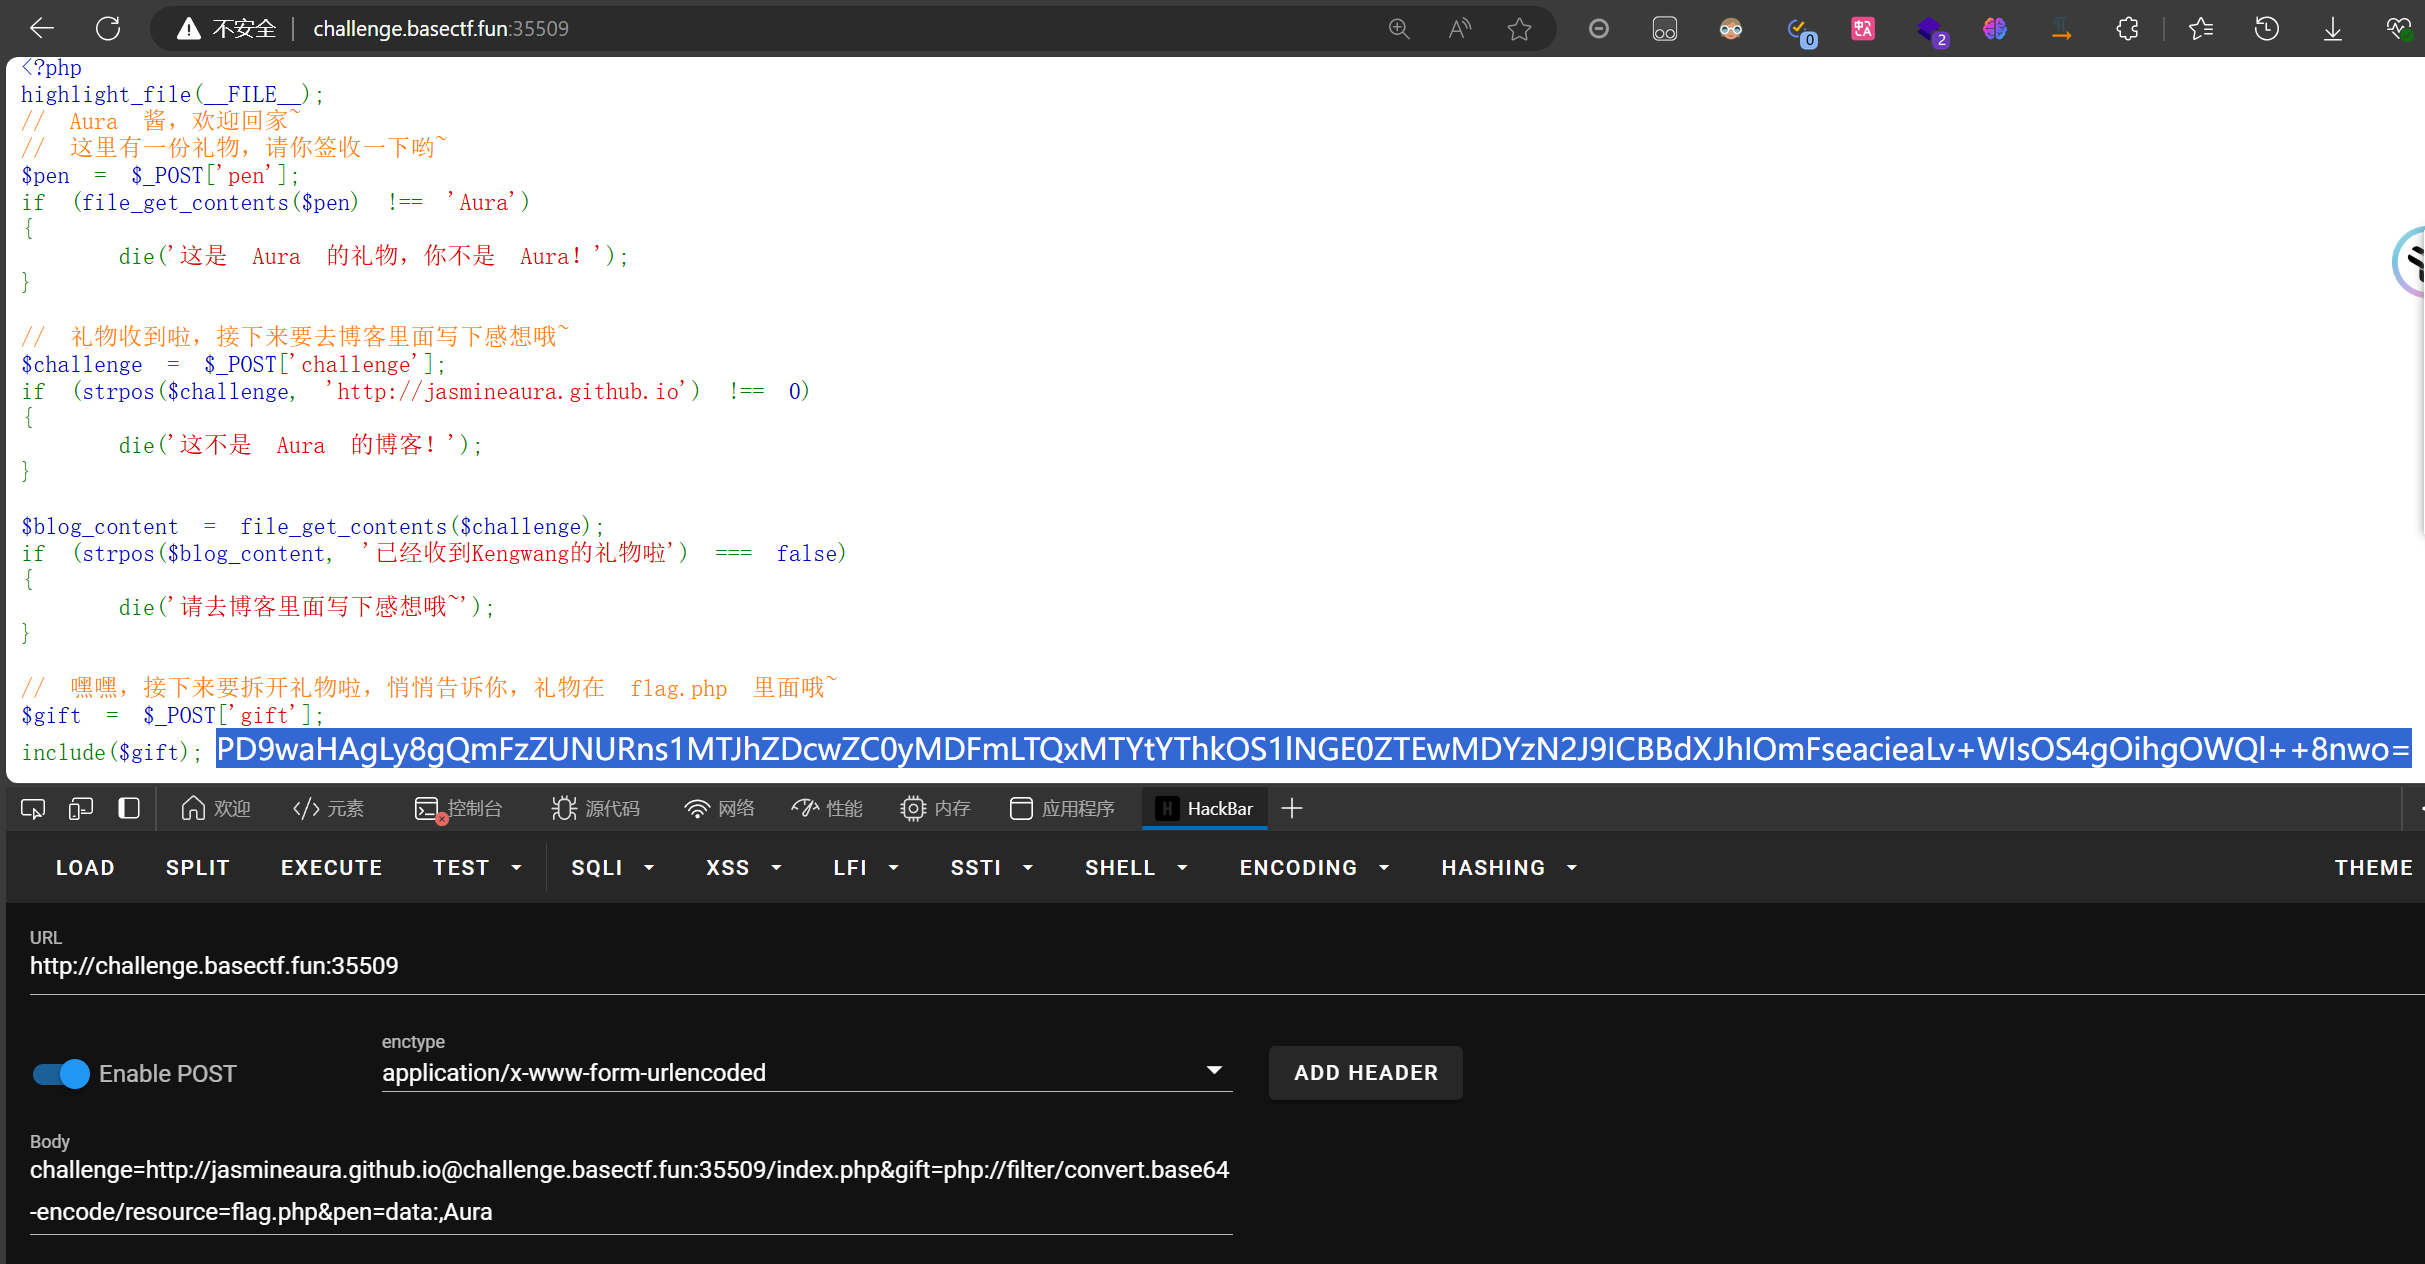Expand the TEST dropdown menu
2425x1264 pixels.
coord(478,867)
